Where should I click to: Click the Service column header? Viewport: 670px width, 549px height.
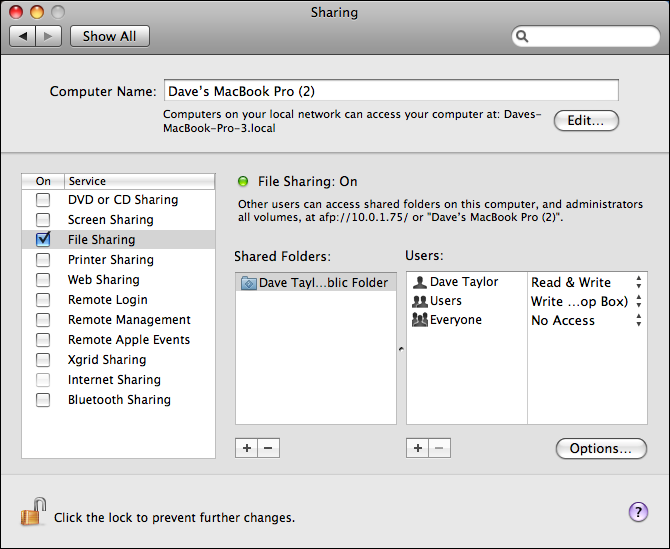(139, 181)
